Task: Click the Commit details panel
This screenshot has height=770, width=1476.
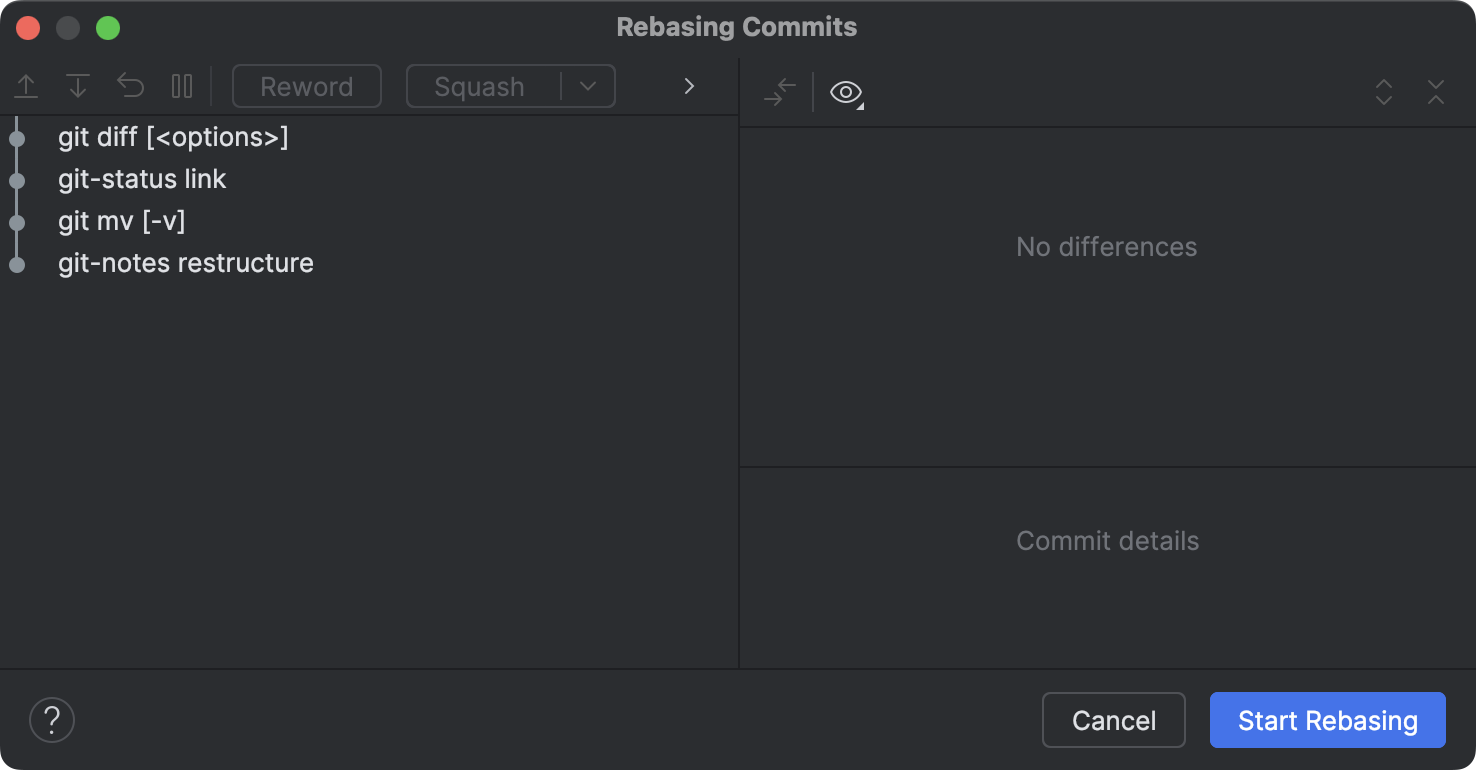Action: [x=1107, y=541]
